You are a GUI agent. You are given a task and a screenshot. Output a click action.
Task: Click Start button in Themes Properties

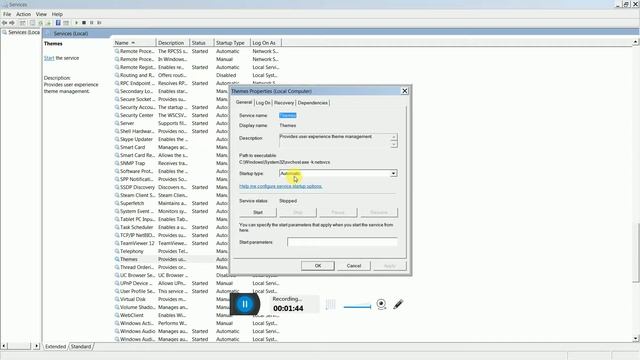click(x=258, y=212)
